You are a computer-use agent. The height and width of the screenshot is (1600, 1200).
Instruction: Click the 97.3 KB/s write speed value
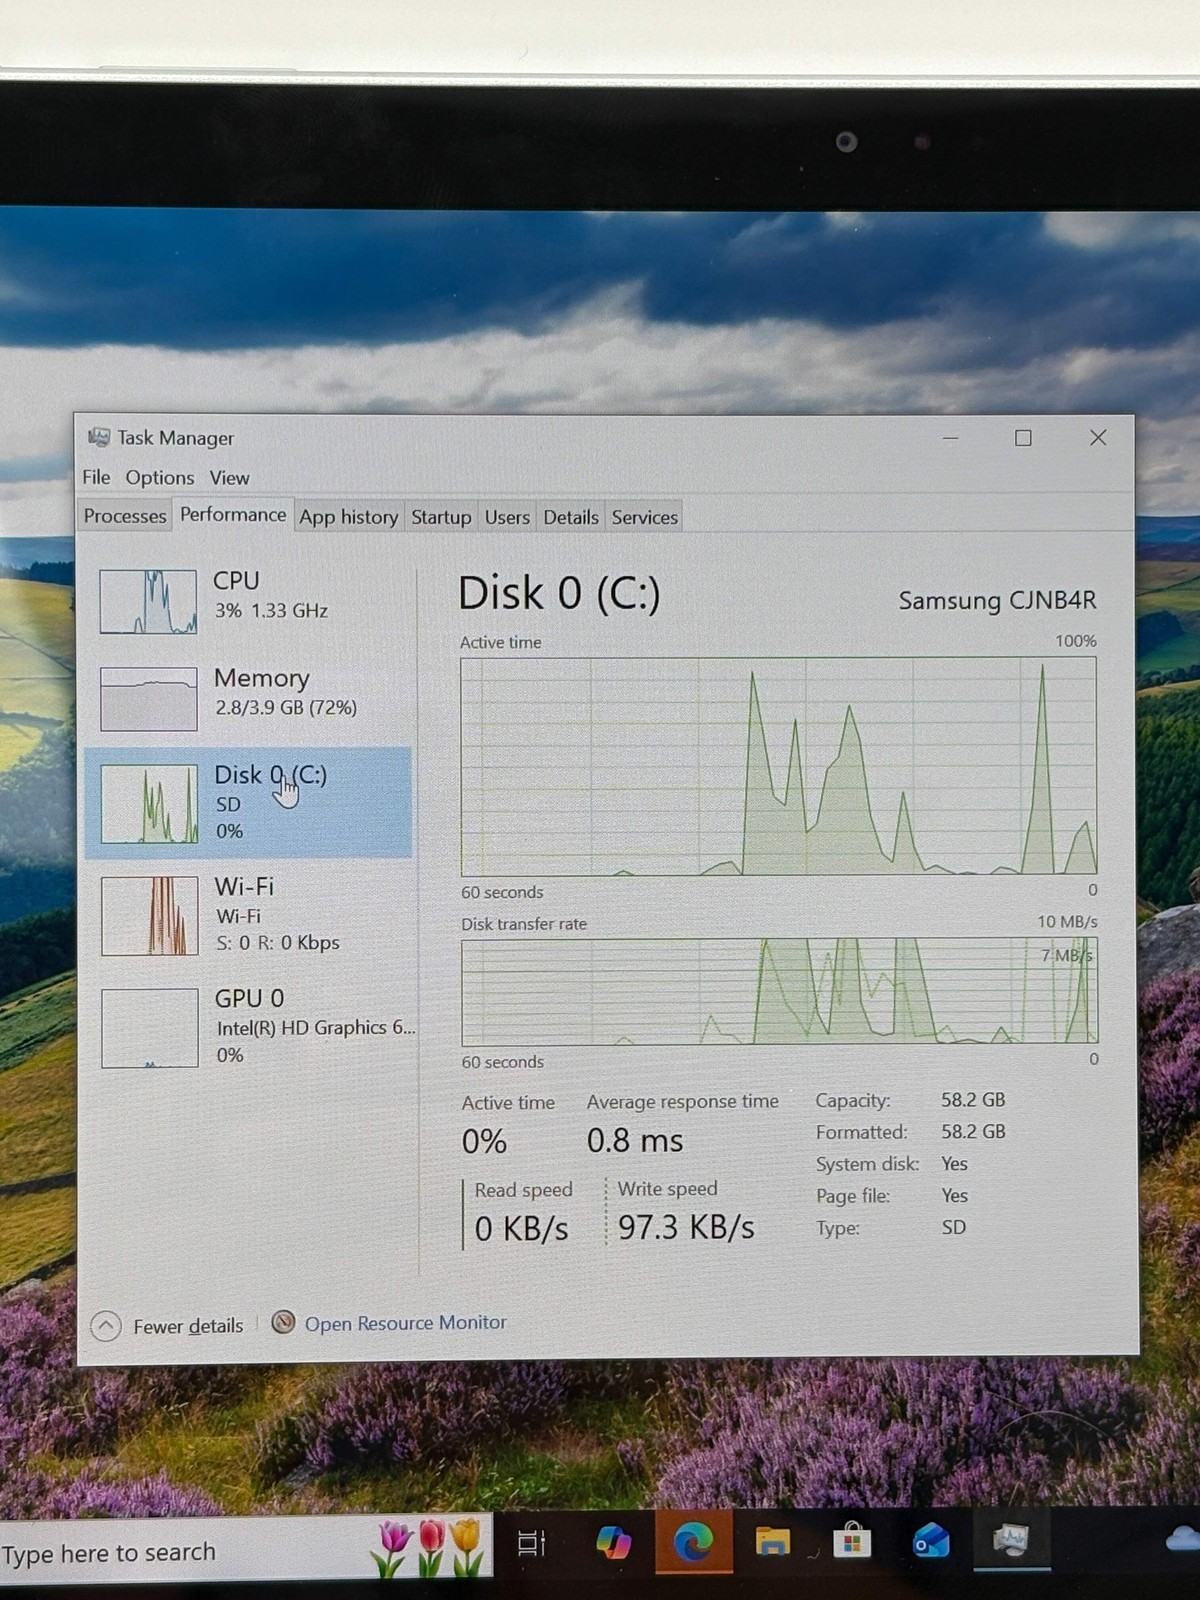click(x=686, y=1227)
